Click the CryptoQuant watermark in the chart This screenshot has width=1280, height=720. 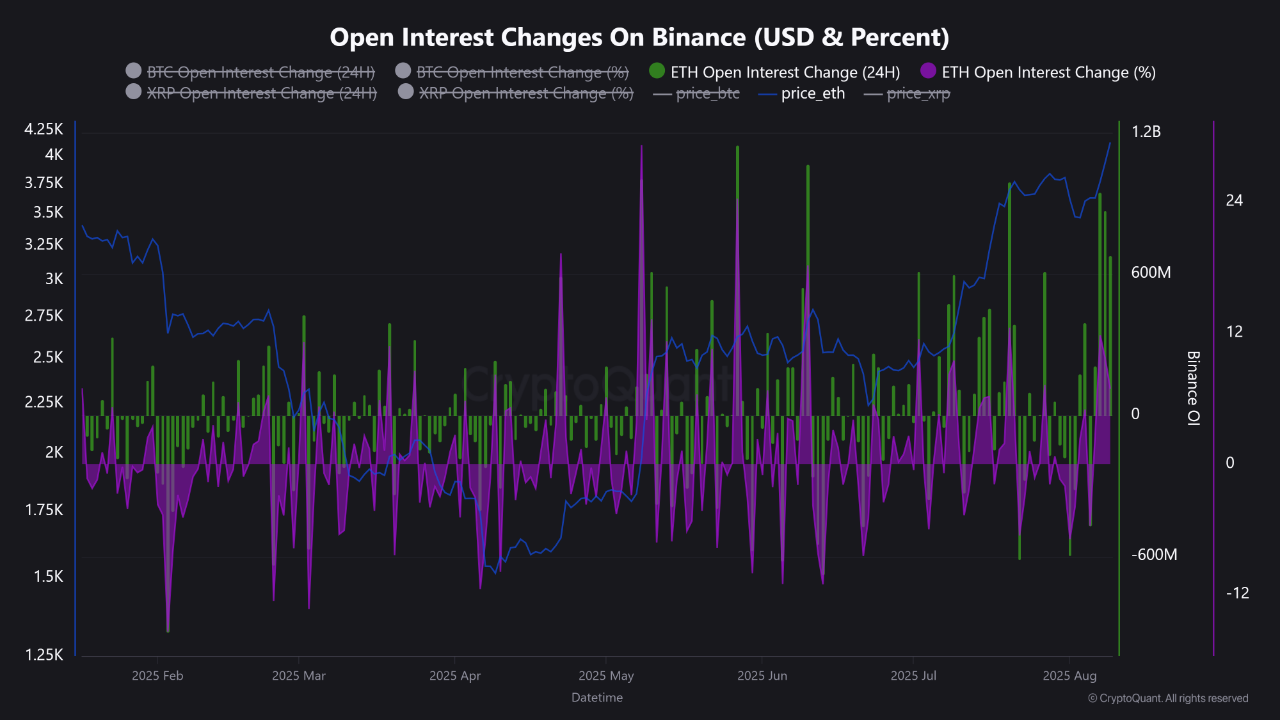[600, 385]
